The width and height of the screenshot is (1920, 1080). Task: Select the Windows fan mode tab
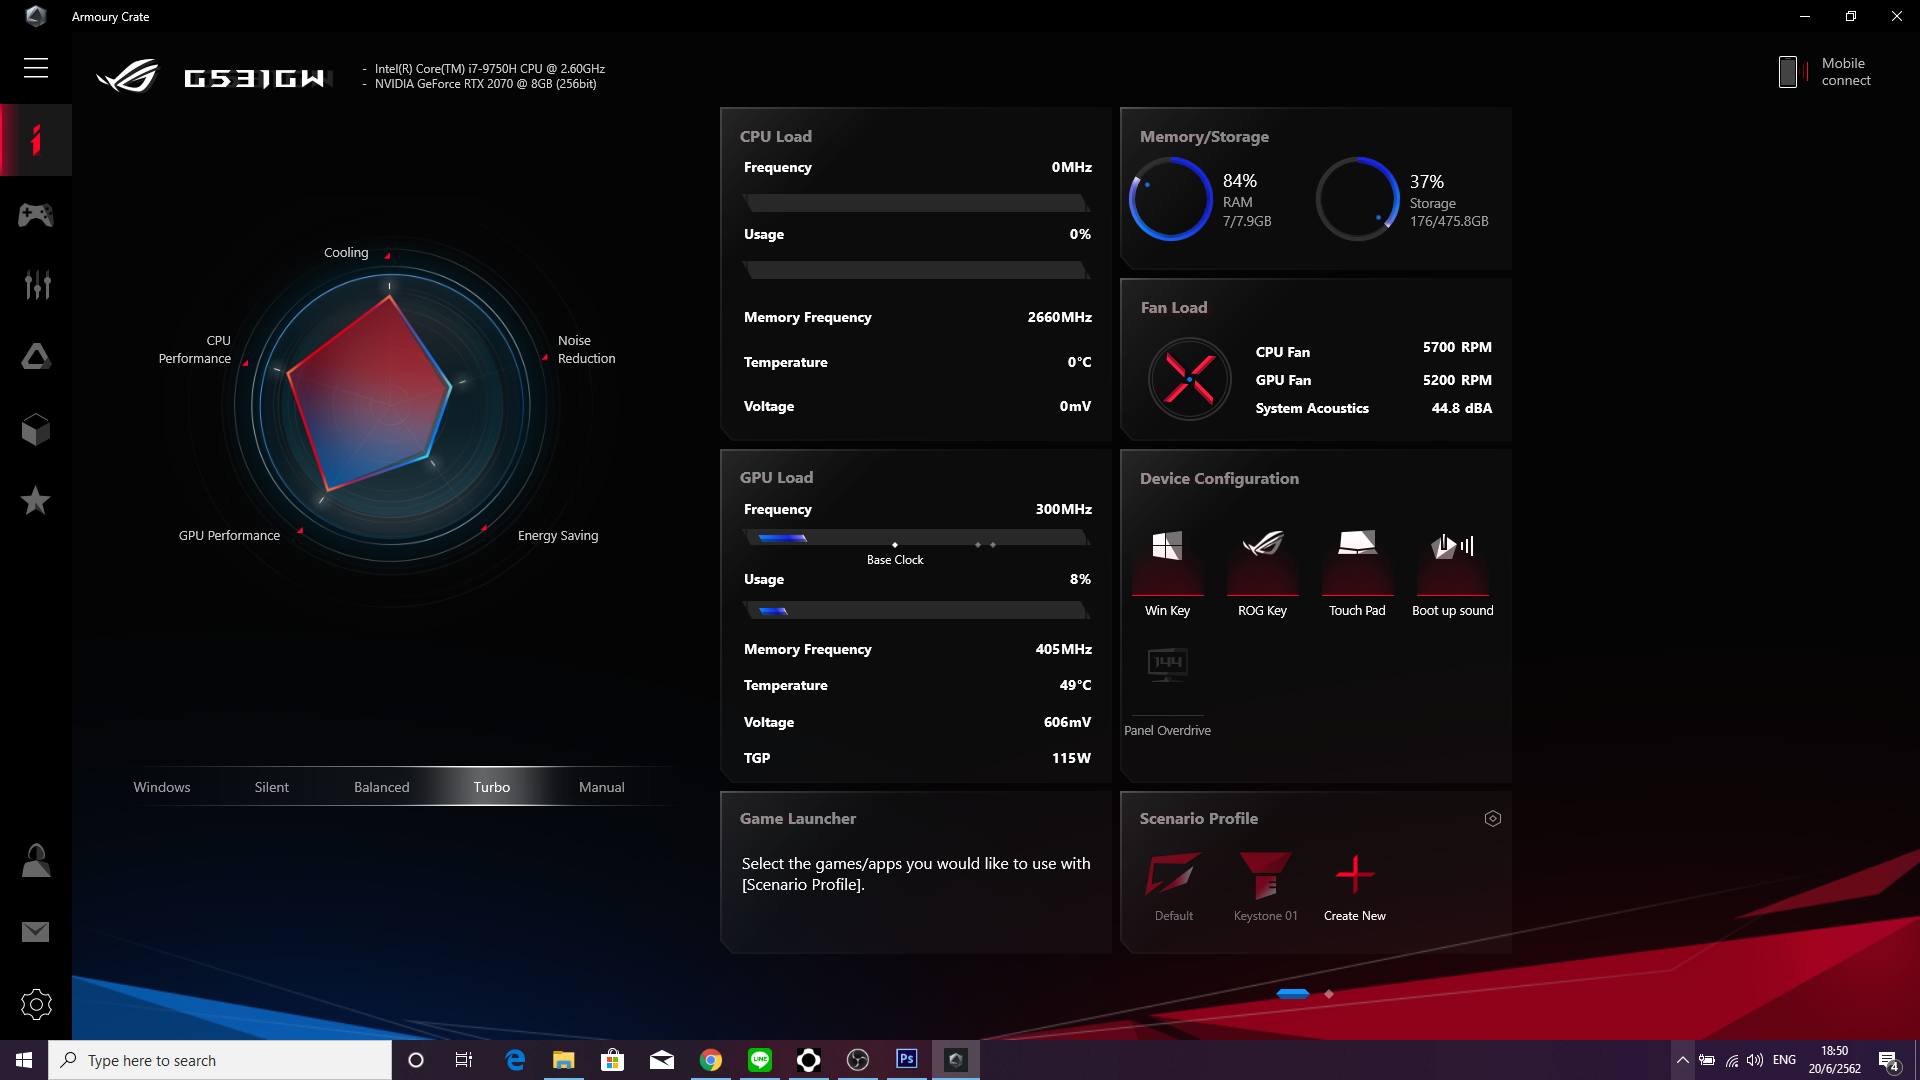162,787
